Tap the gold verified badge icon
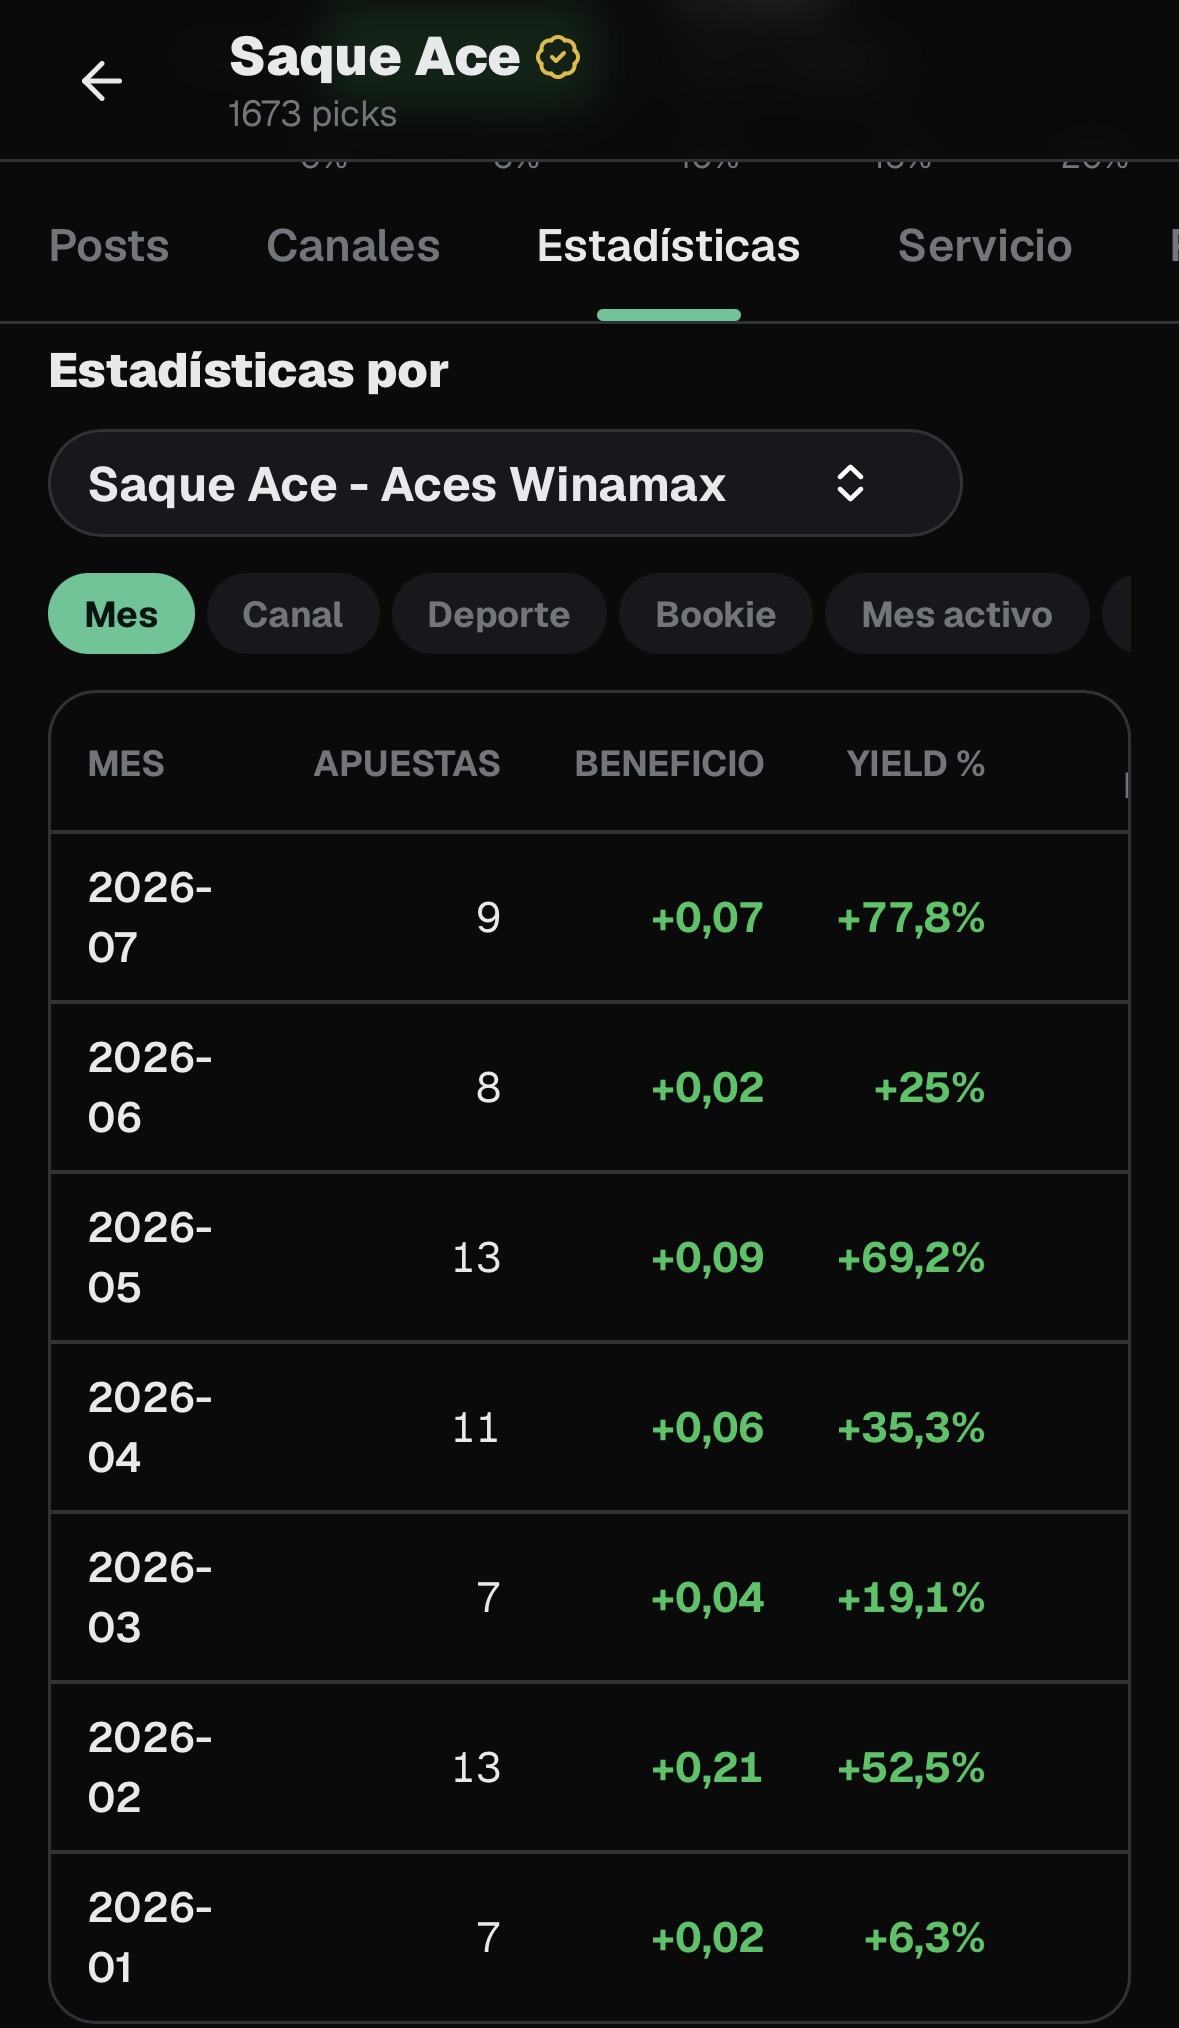Screen dimensions: 1179x2028 coord(558,57)
